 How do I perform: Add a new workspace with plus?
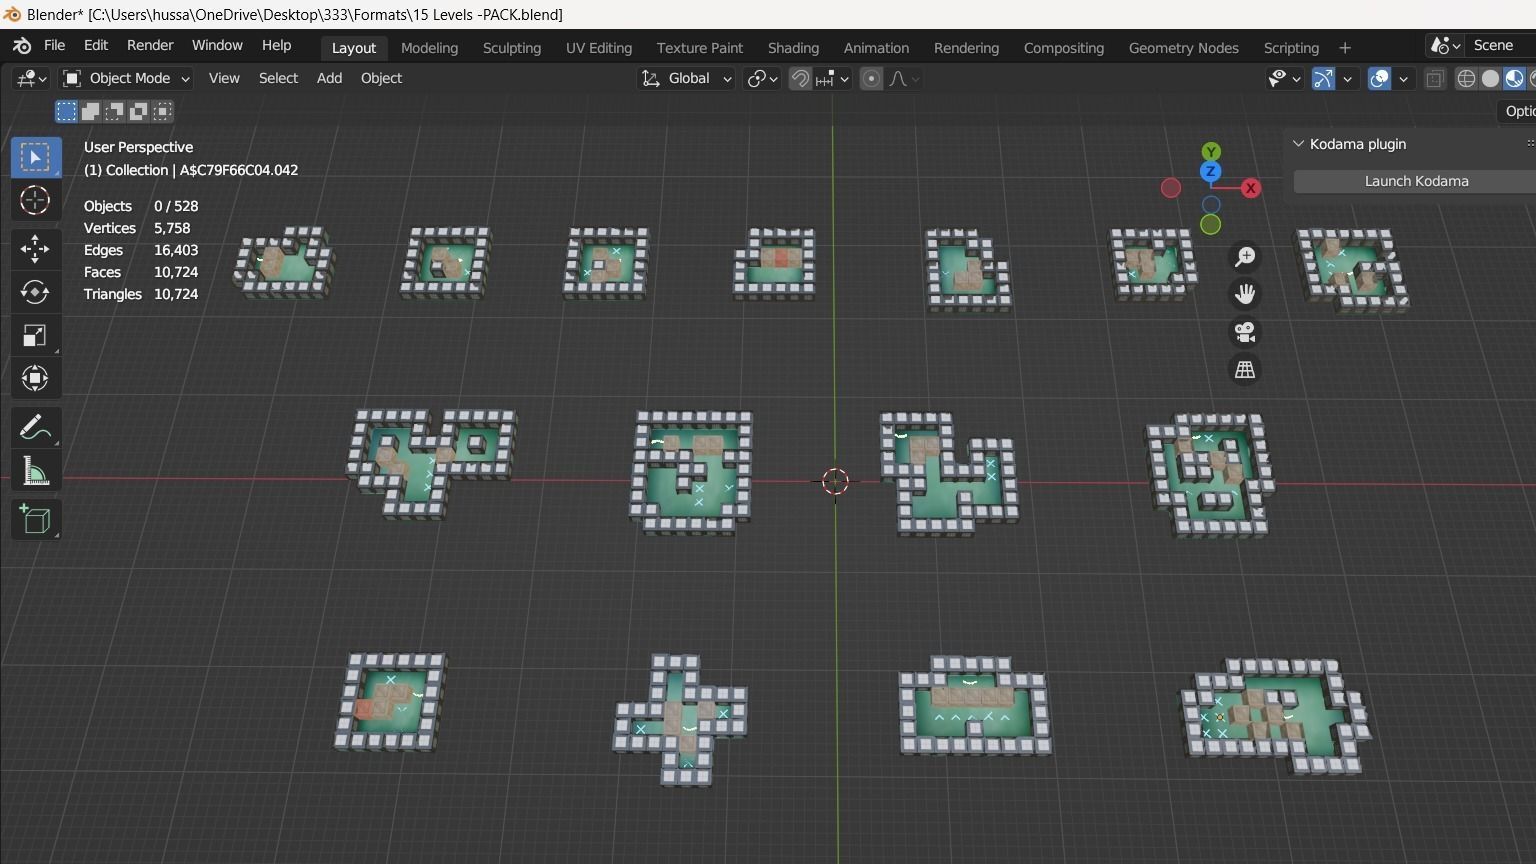1345,48
